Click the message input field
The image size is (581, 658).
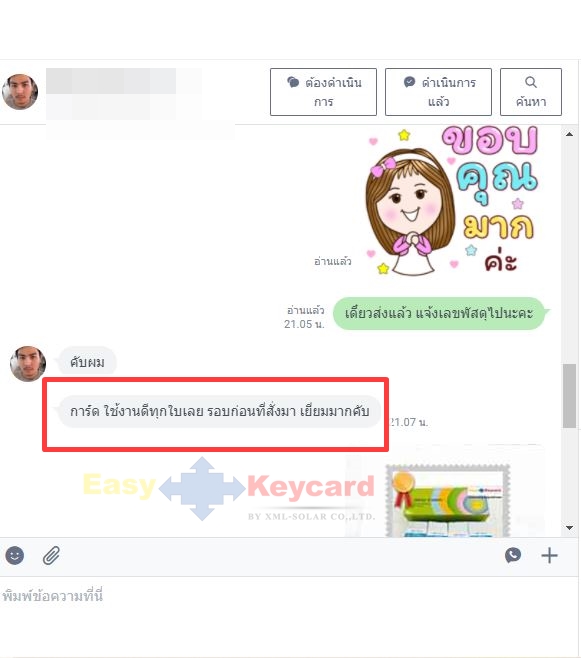pyautogui.click(x=289, y=615)
